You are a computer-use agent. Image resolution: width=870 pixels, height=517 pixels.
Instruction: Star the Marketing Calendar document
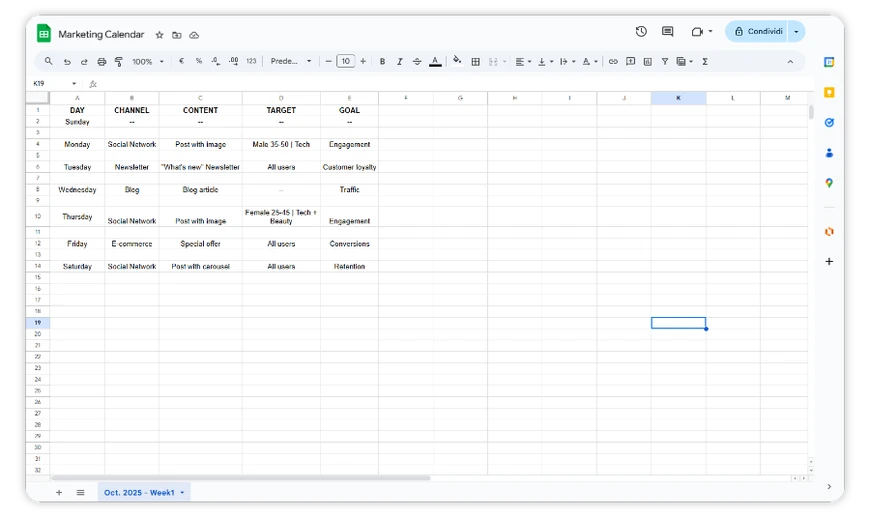pos(159,35)
